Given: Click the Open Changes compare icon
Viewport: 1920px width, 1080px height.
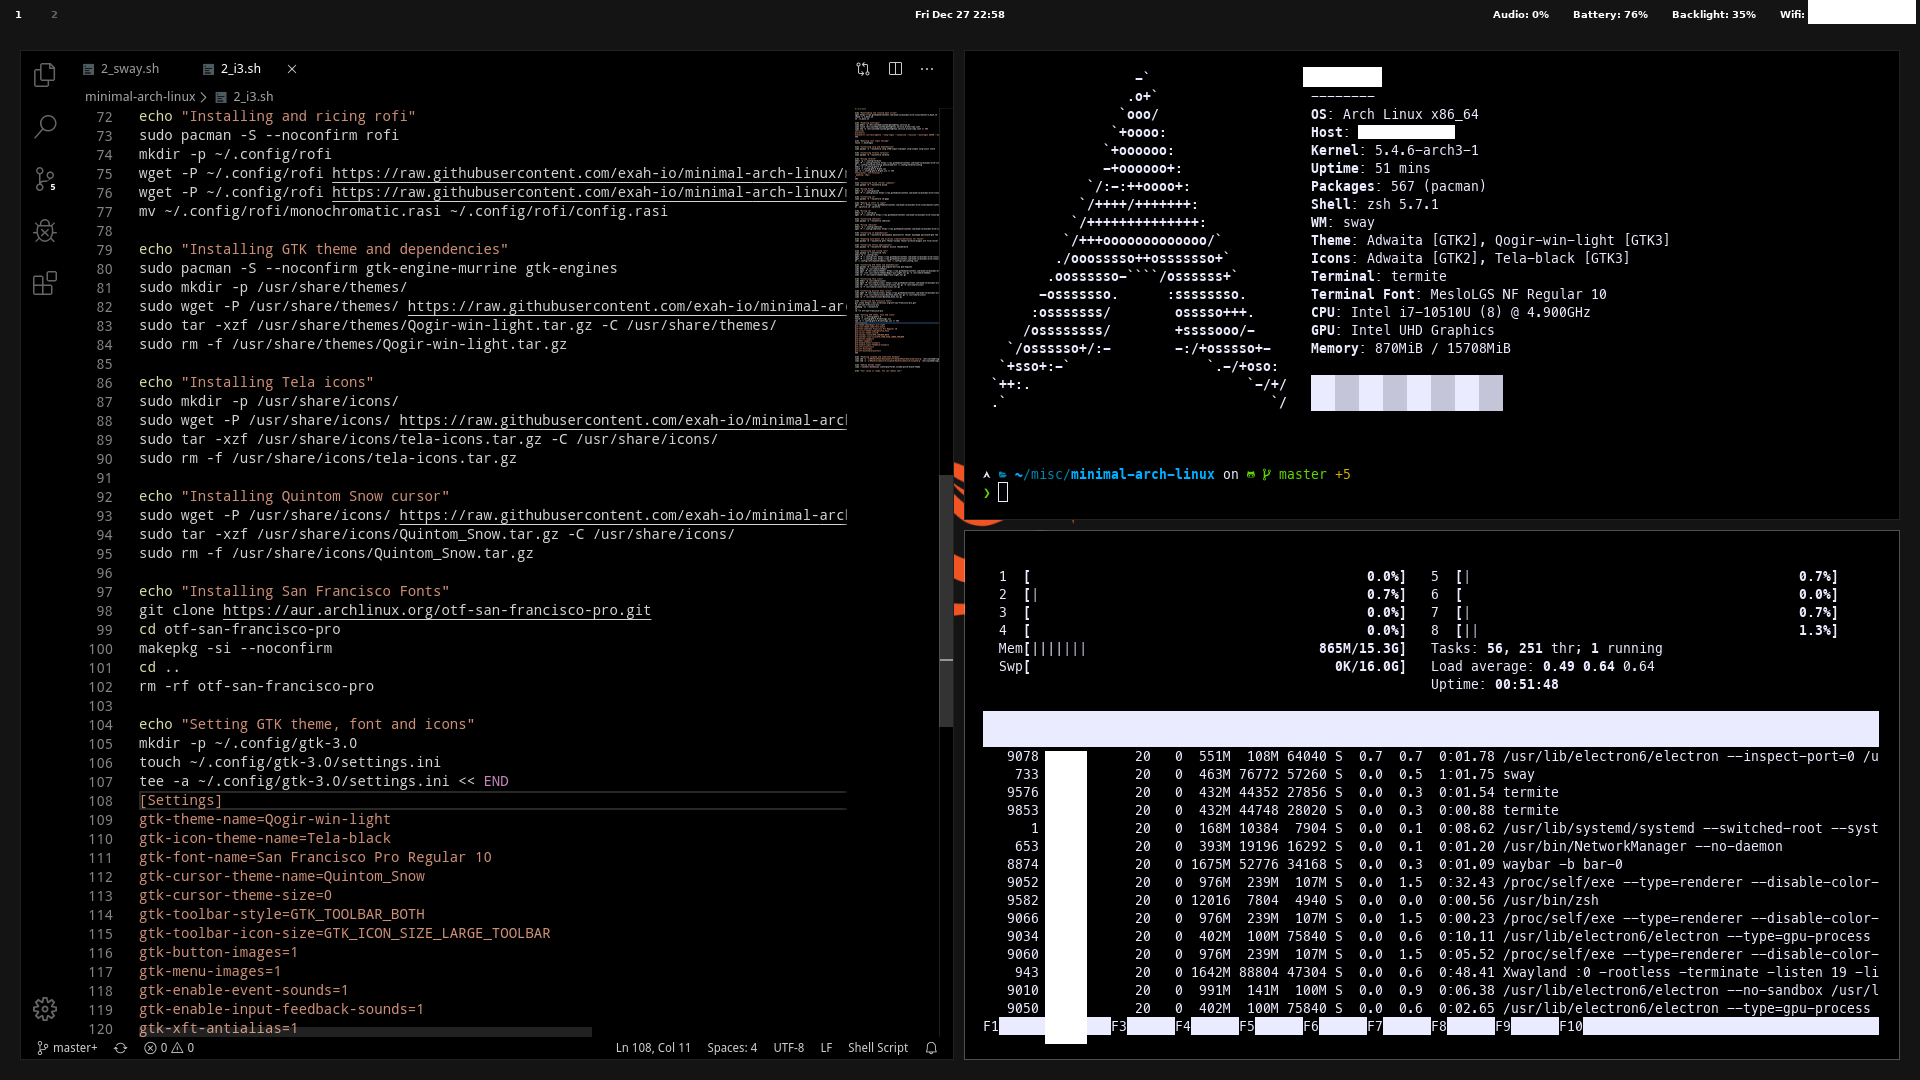Looking at the screenshot, I should (x=863, y=69).
